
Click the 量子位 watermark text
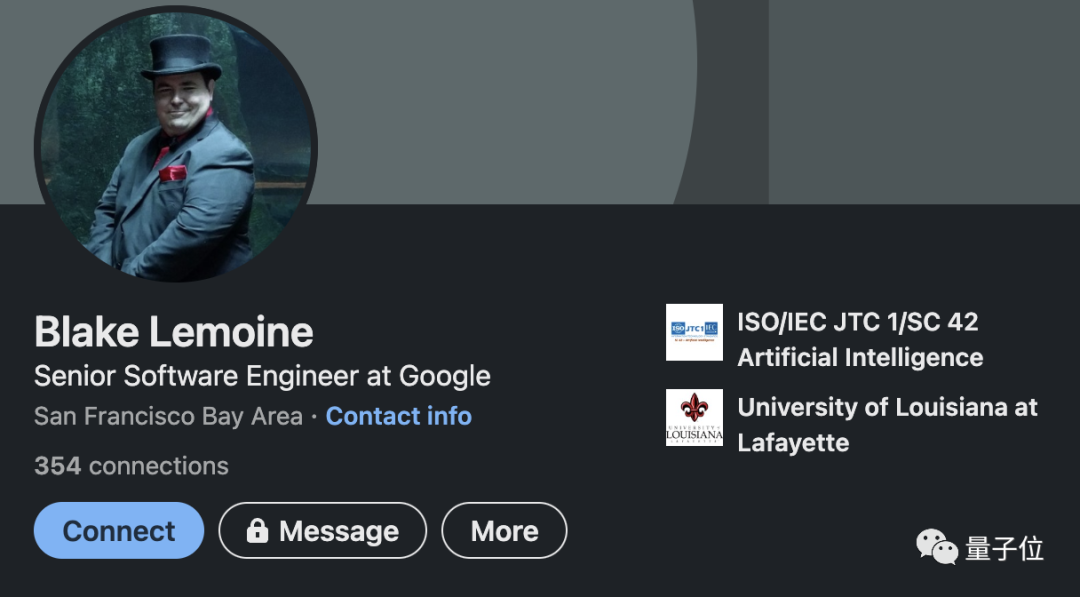point(1004,548)
